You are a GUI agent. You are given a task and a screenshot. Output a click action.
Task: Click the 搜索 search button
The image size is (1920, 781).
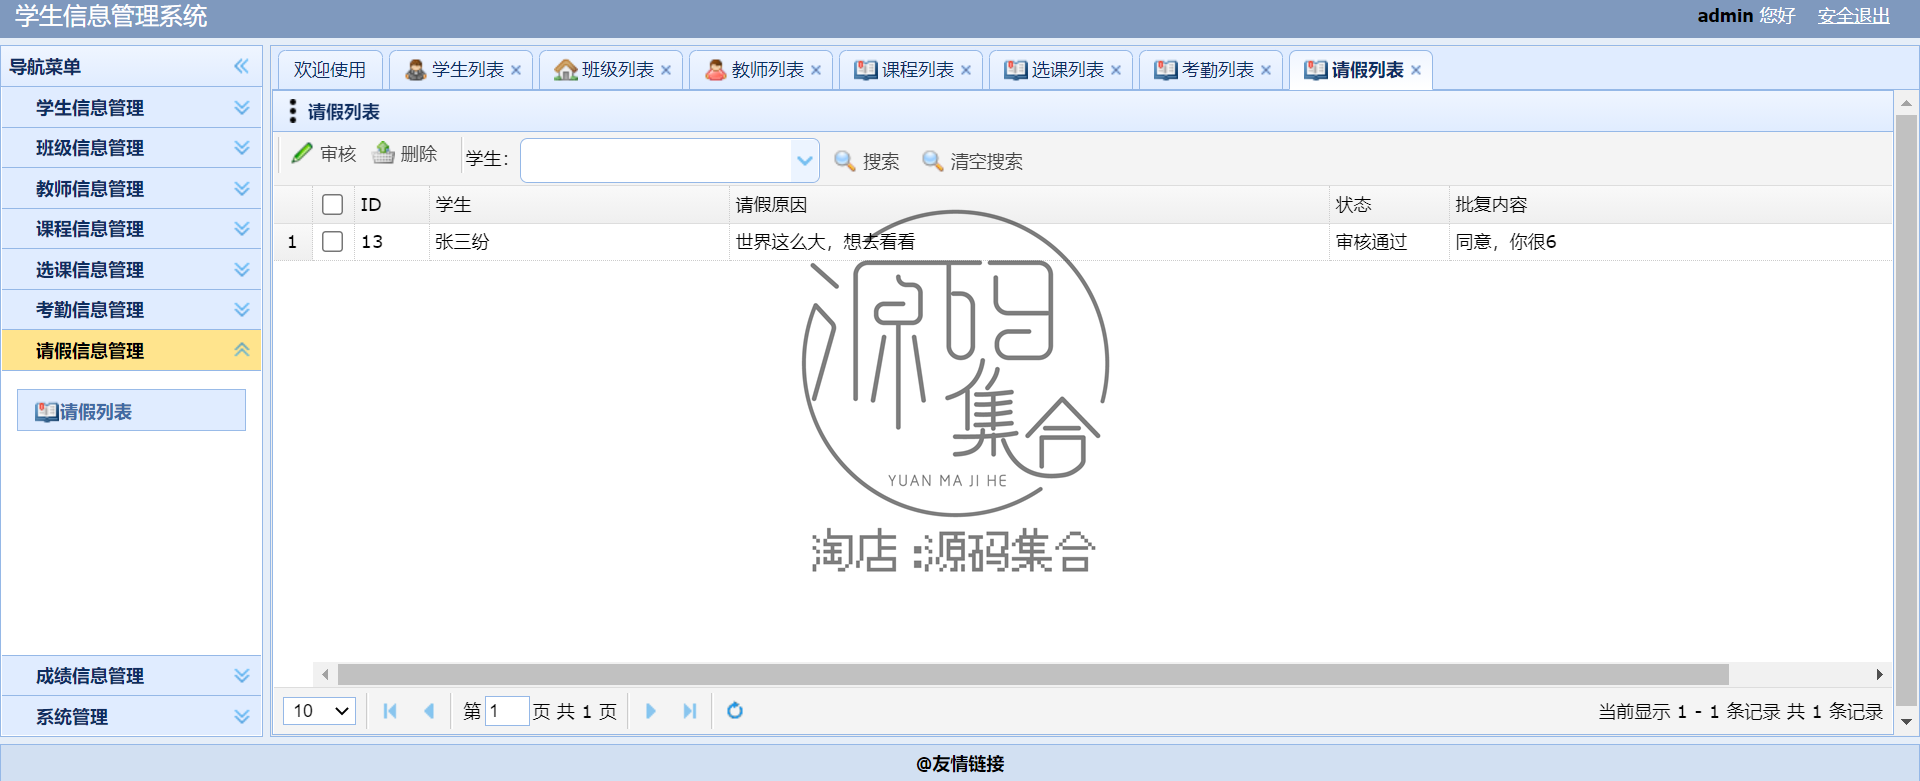pyautogui.click(x=867, y=161)
